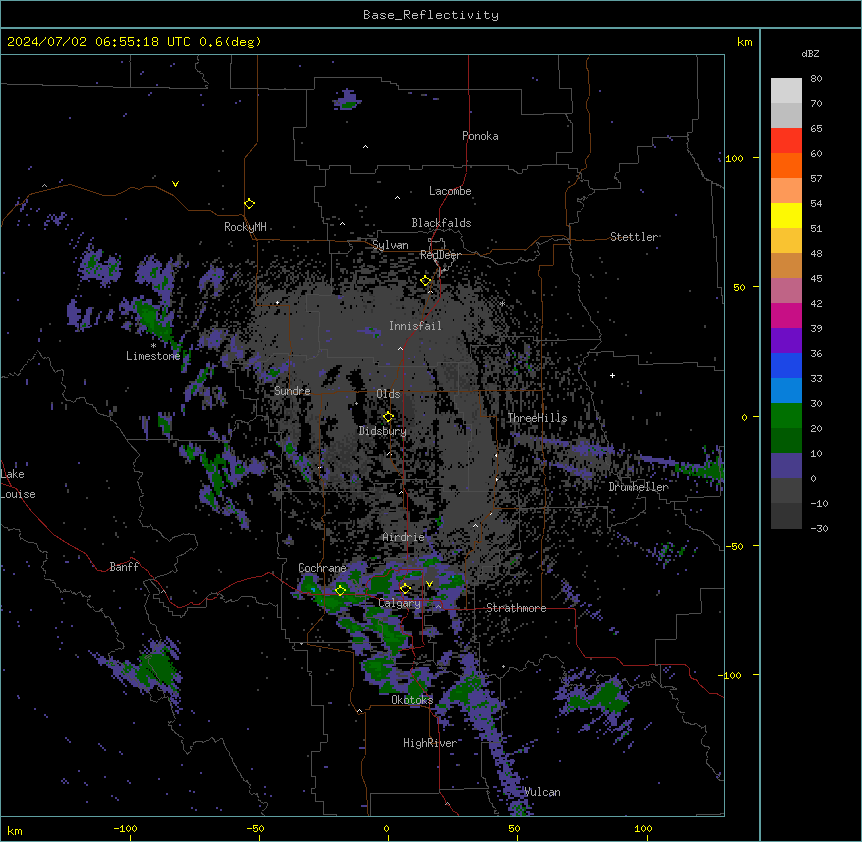Select the bright yellow 51–54 dBZ swatch
The image size is (862, 842).
786,215
